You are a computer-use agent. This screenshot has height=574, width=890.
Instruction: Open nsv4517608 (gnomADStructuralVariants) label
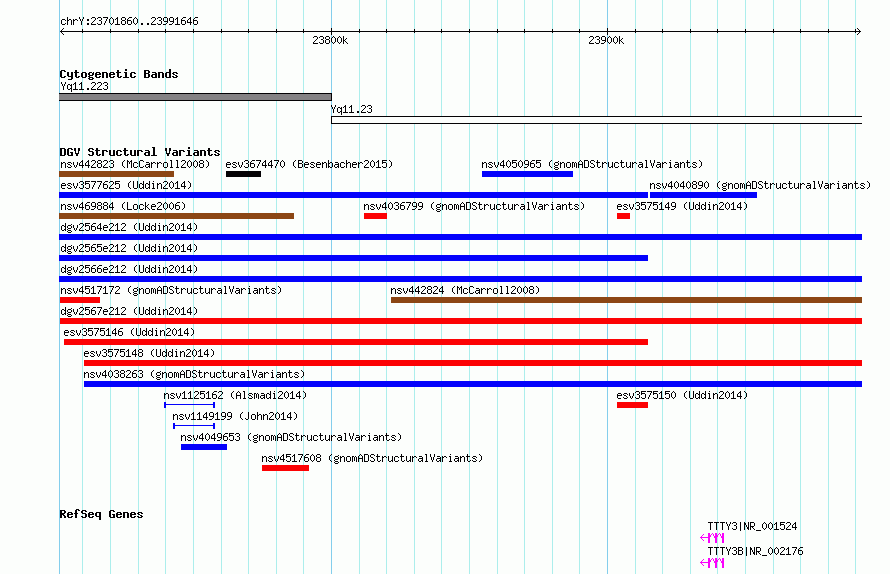point(372,458)
